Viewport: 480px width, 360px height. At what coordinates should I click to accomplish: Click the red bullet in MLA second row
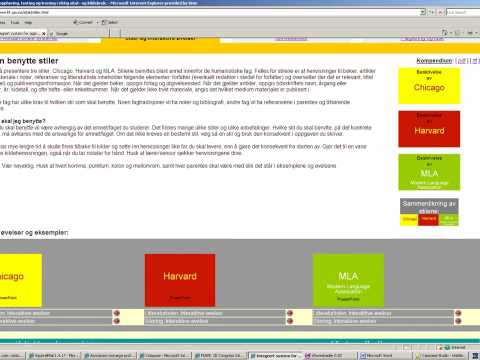[458, 321]
